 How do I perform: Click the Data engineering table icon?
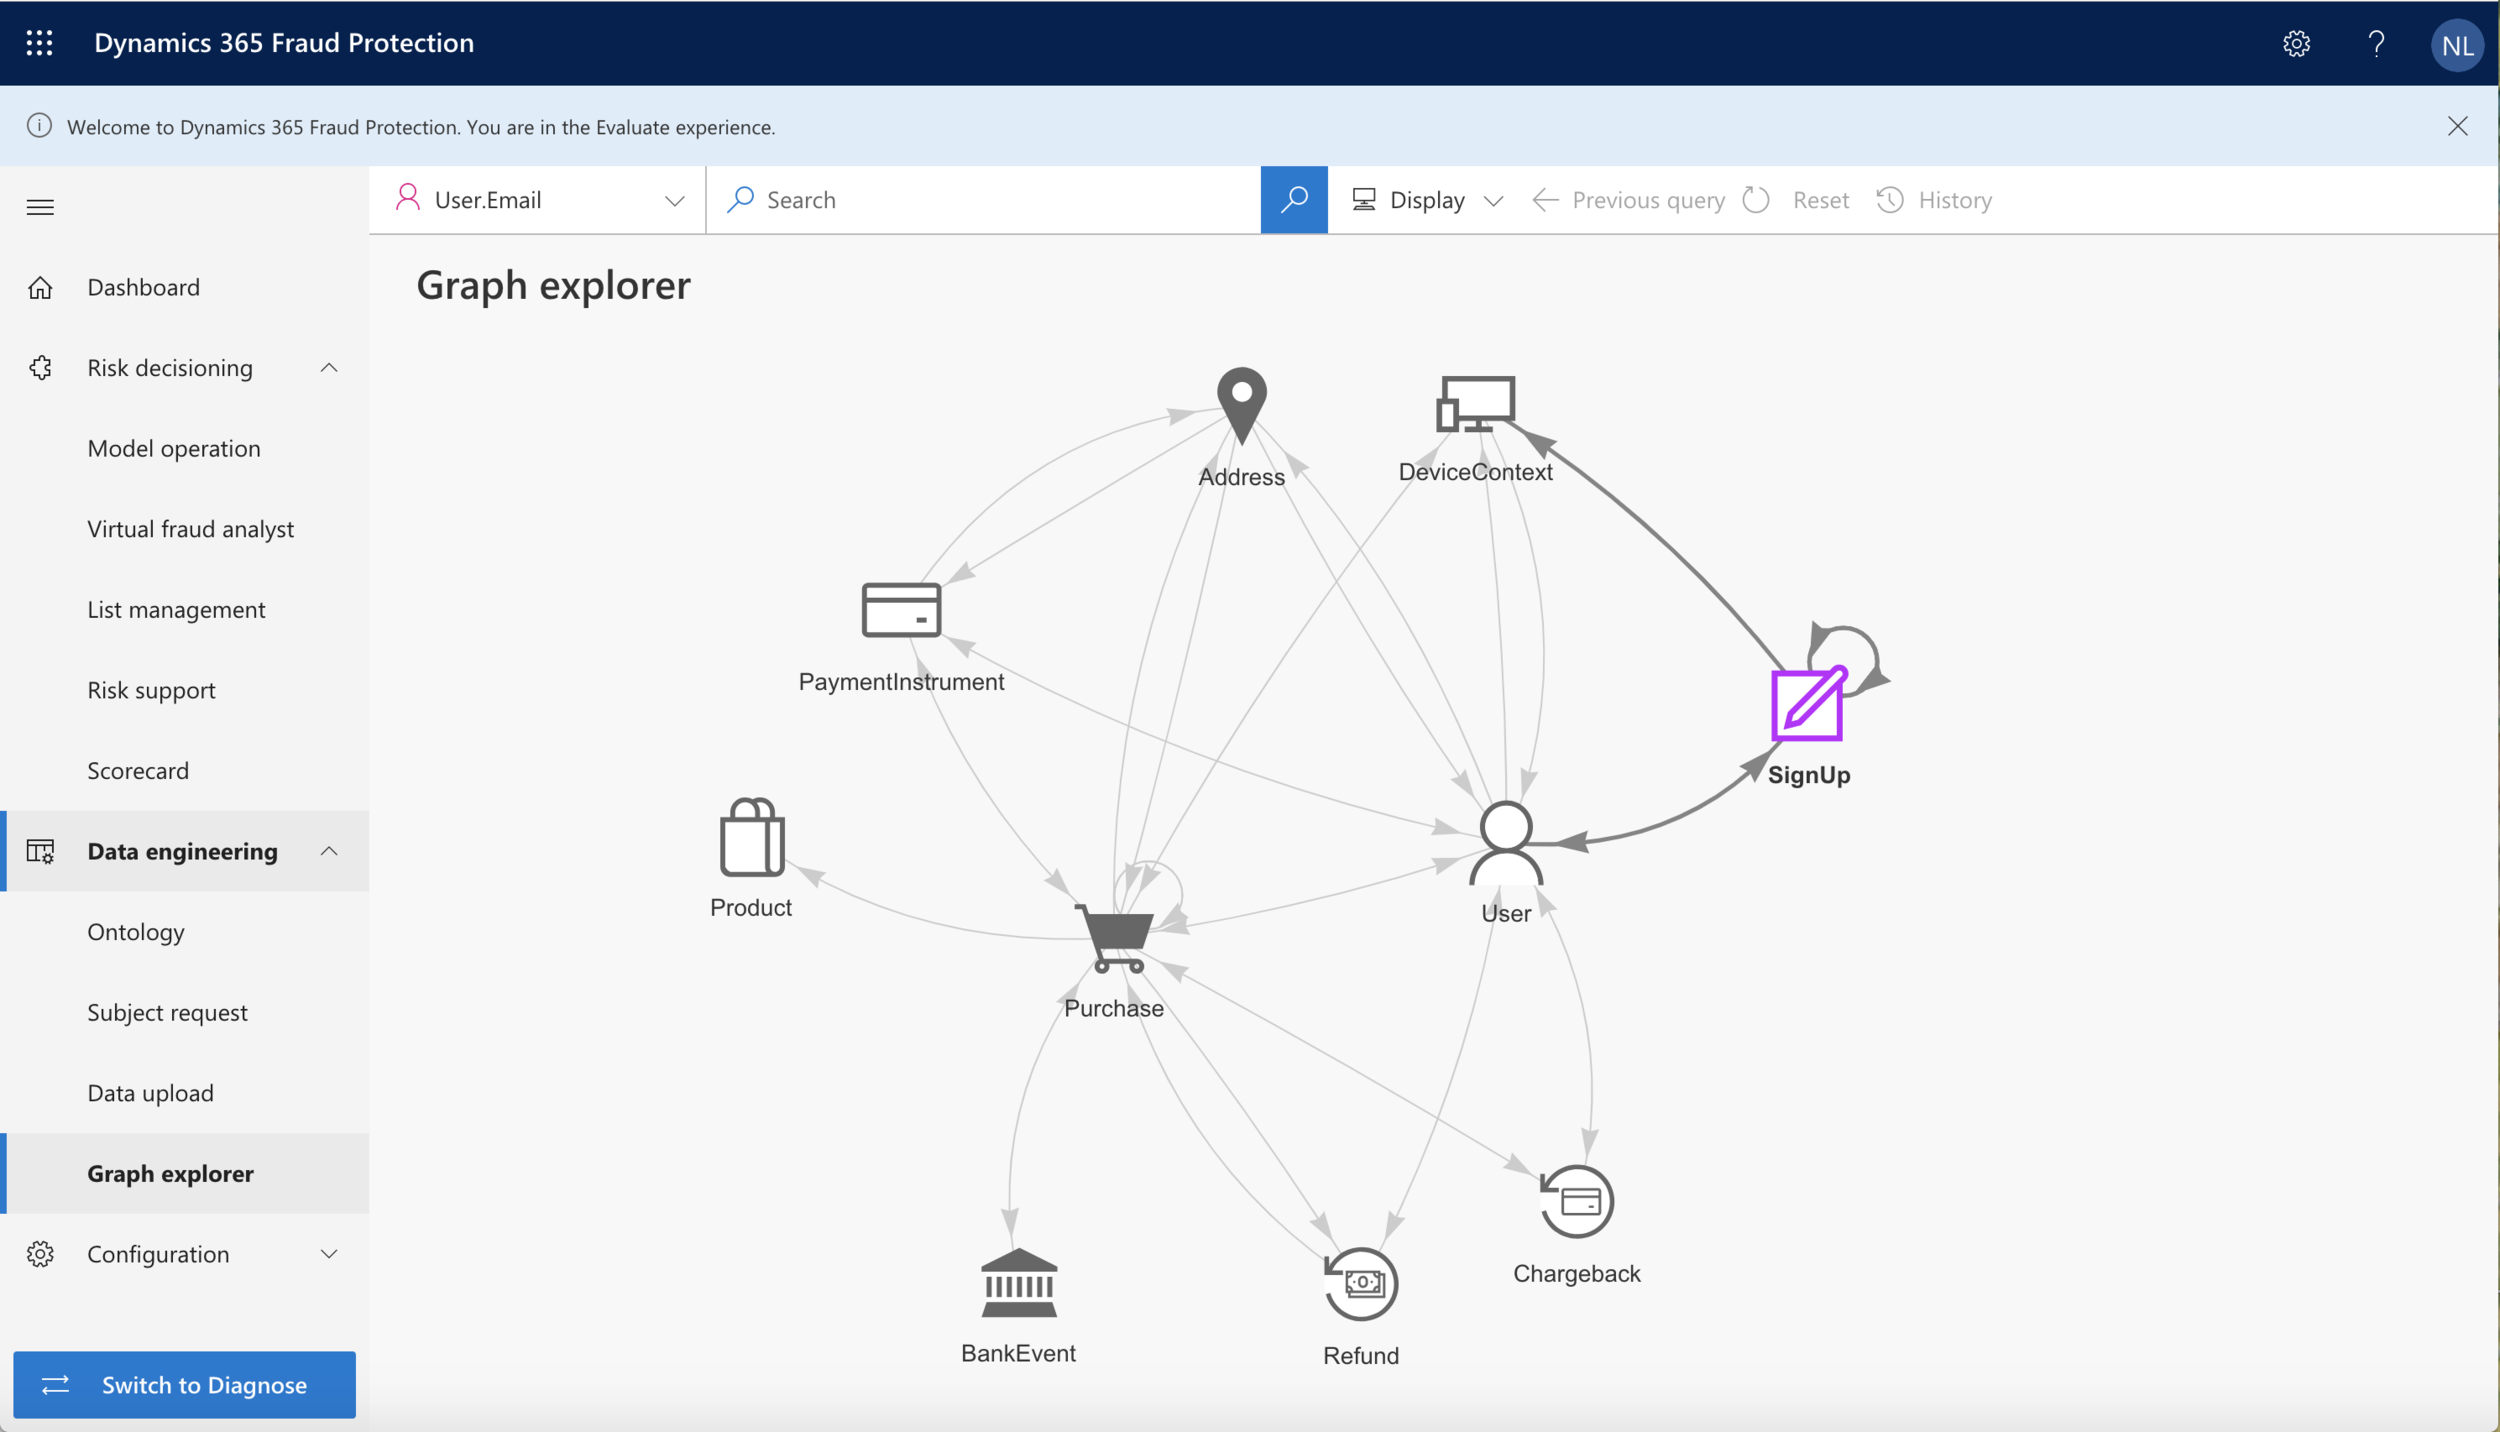click(40, 851)
